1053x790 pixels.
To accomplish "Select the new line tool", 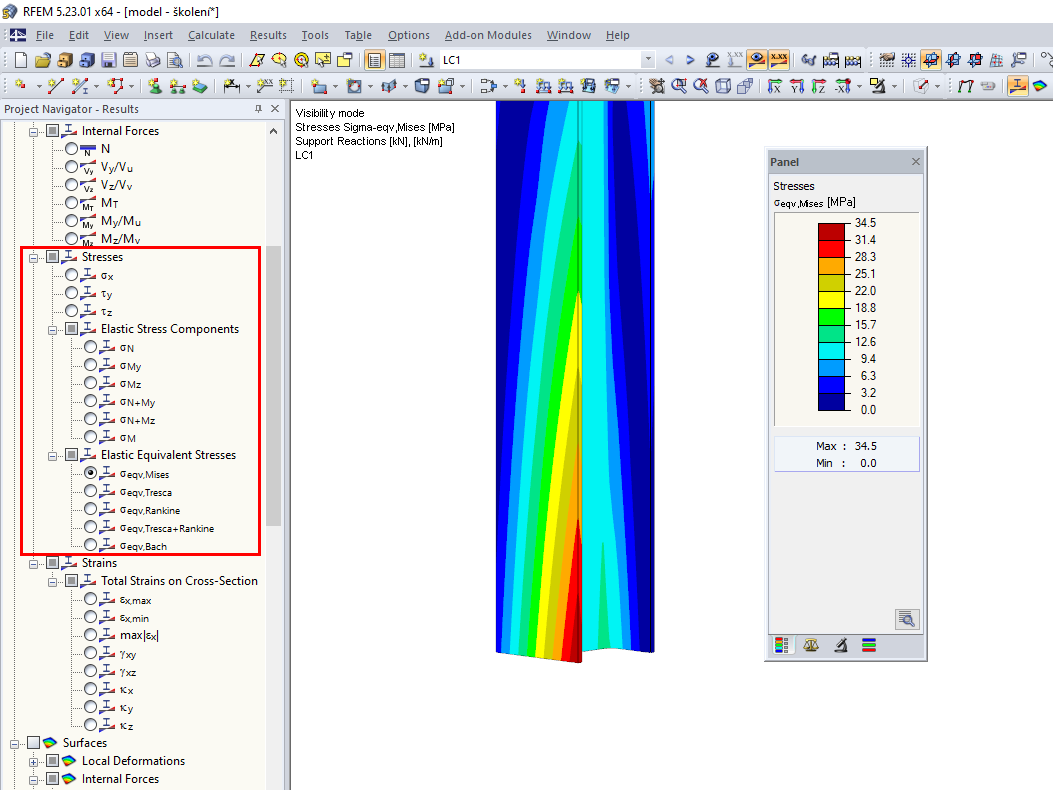I will click(x=55, y=85).
